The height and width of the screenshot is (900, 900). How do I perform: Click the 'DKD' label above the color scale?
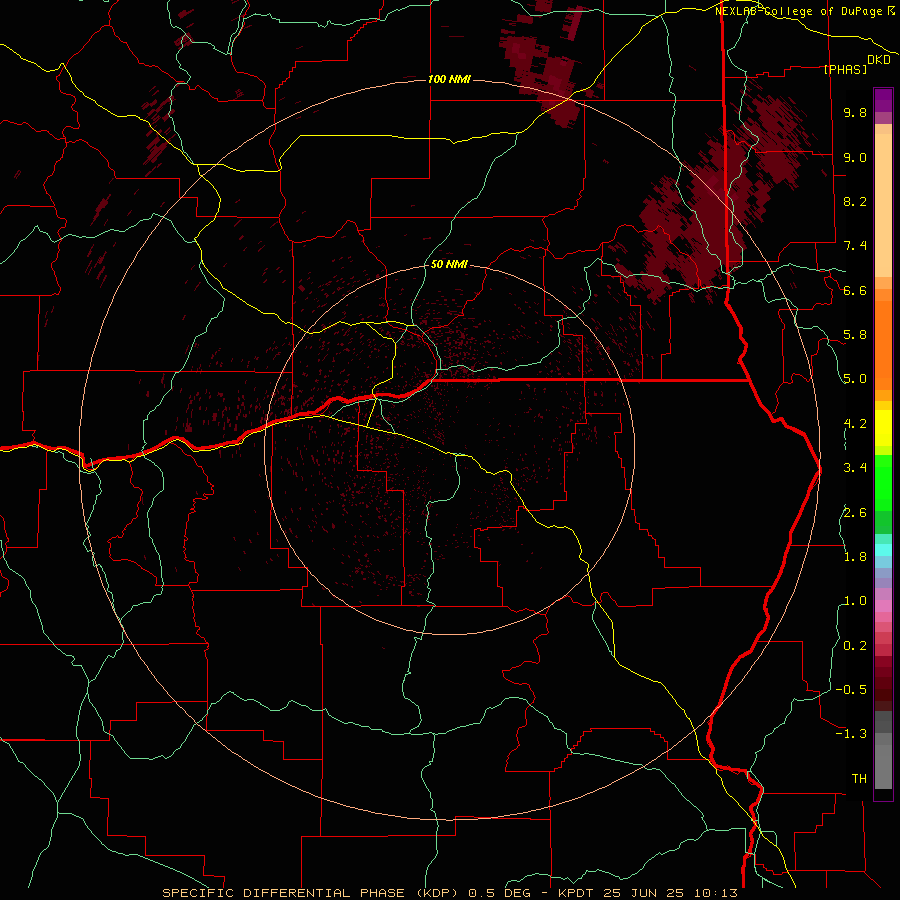point(879,60)
